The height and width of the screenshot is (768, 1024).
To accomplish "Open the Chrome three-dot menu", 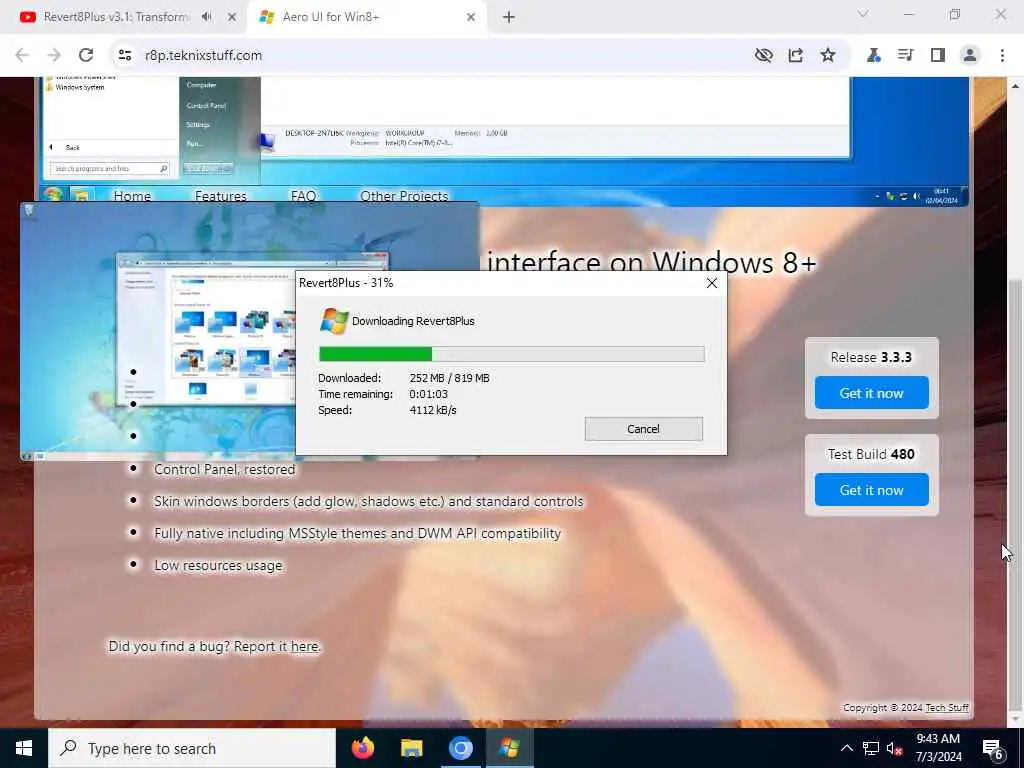I will point(1002,56).
